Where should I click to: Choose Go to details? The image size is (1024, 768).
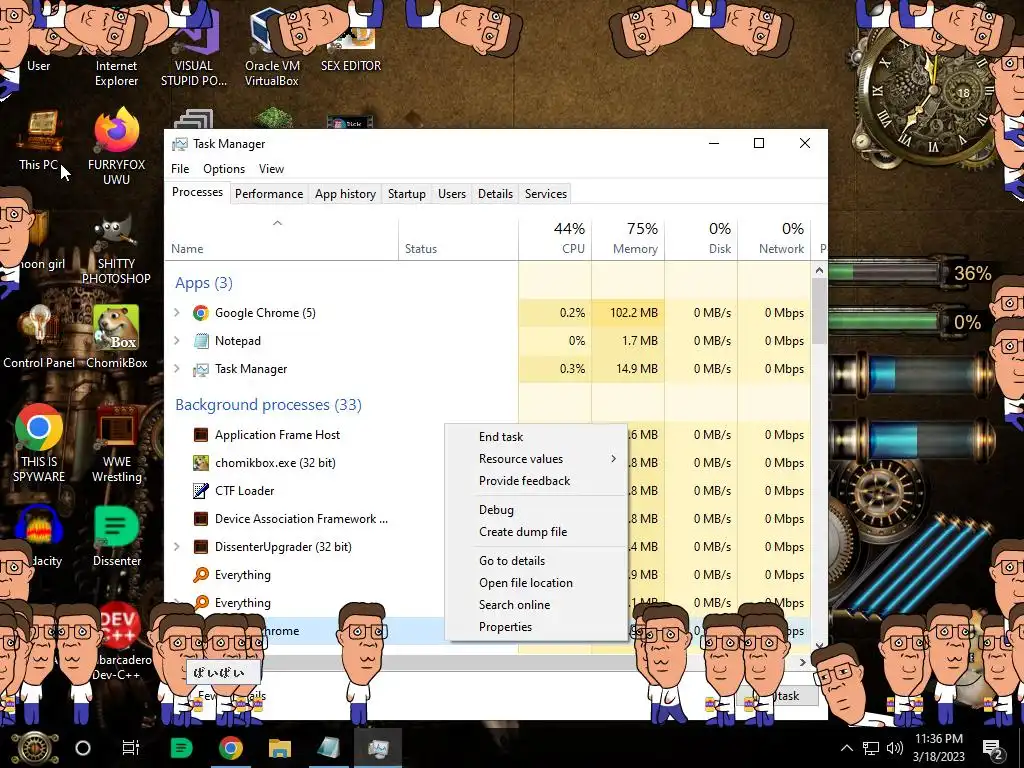(x=536, y=561)
